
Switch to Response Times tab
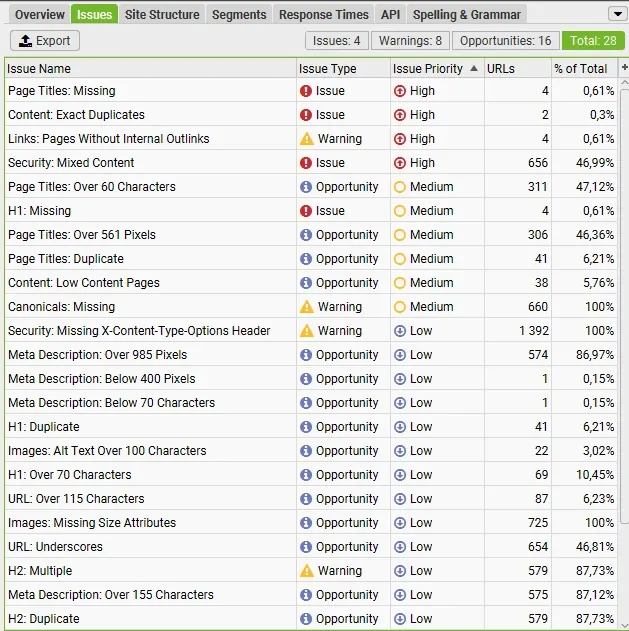click(324, 14)
